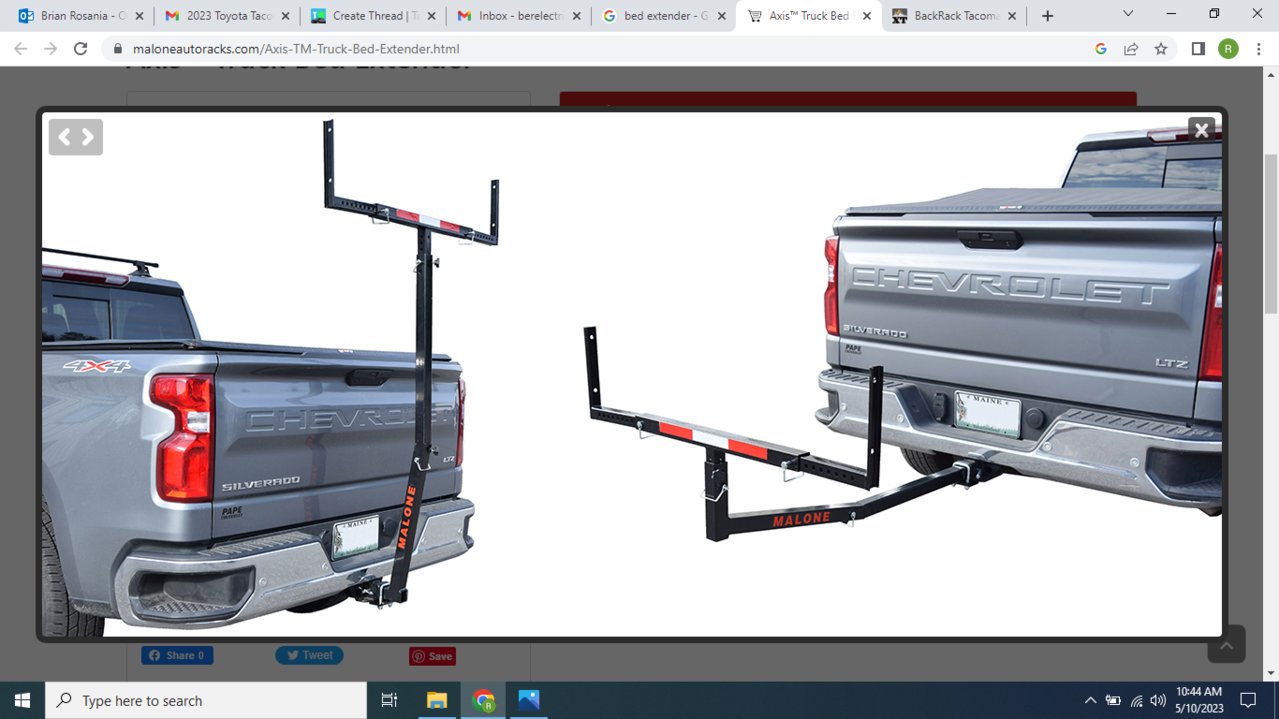Open the Chrome three-dot menu
1279x719 pixels.
point(1258,48)
